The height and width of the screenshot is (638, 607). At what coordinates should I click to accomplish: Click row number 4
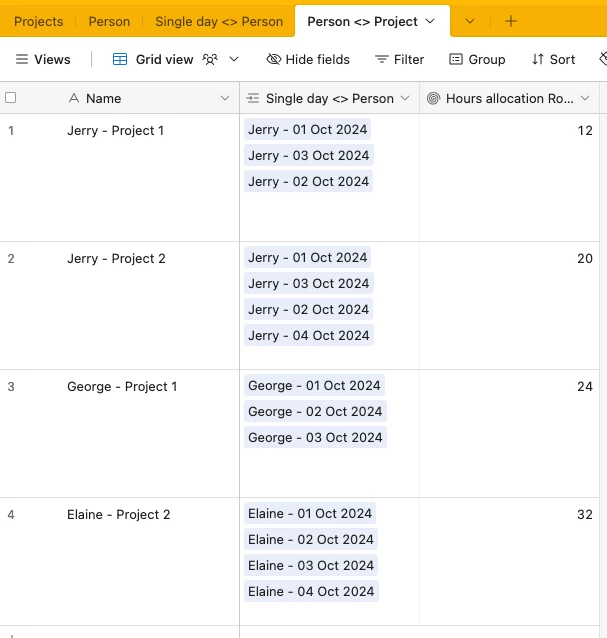pyautogui.click(x=11, y=514)
